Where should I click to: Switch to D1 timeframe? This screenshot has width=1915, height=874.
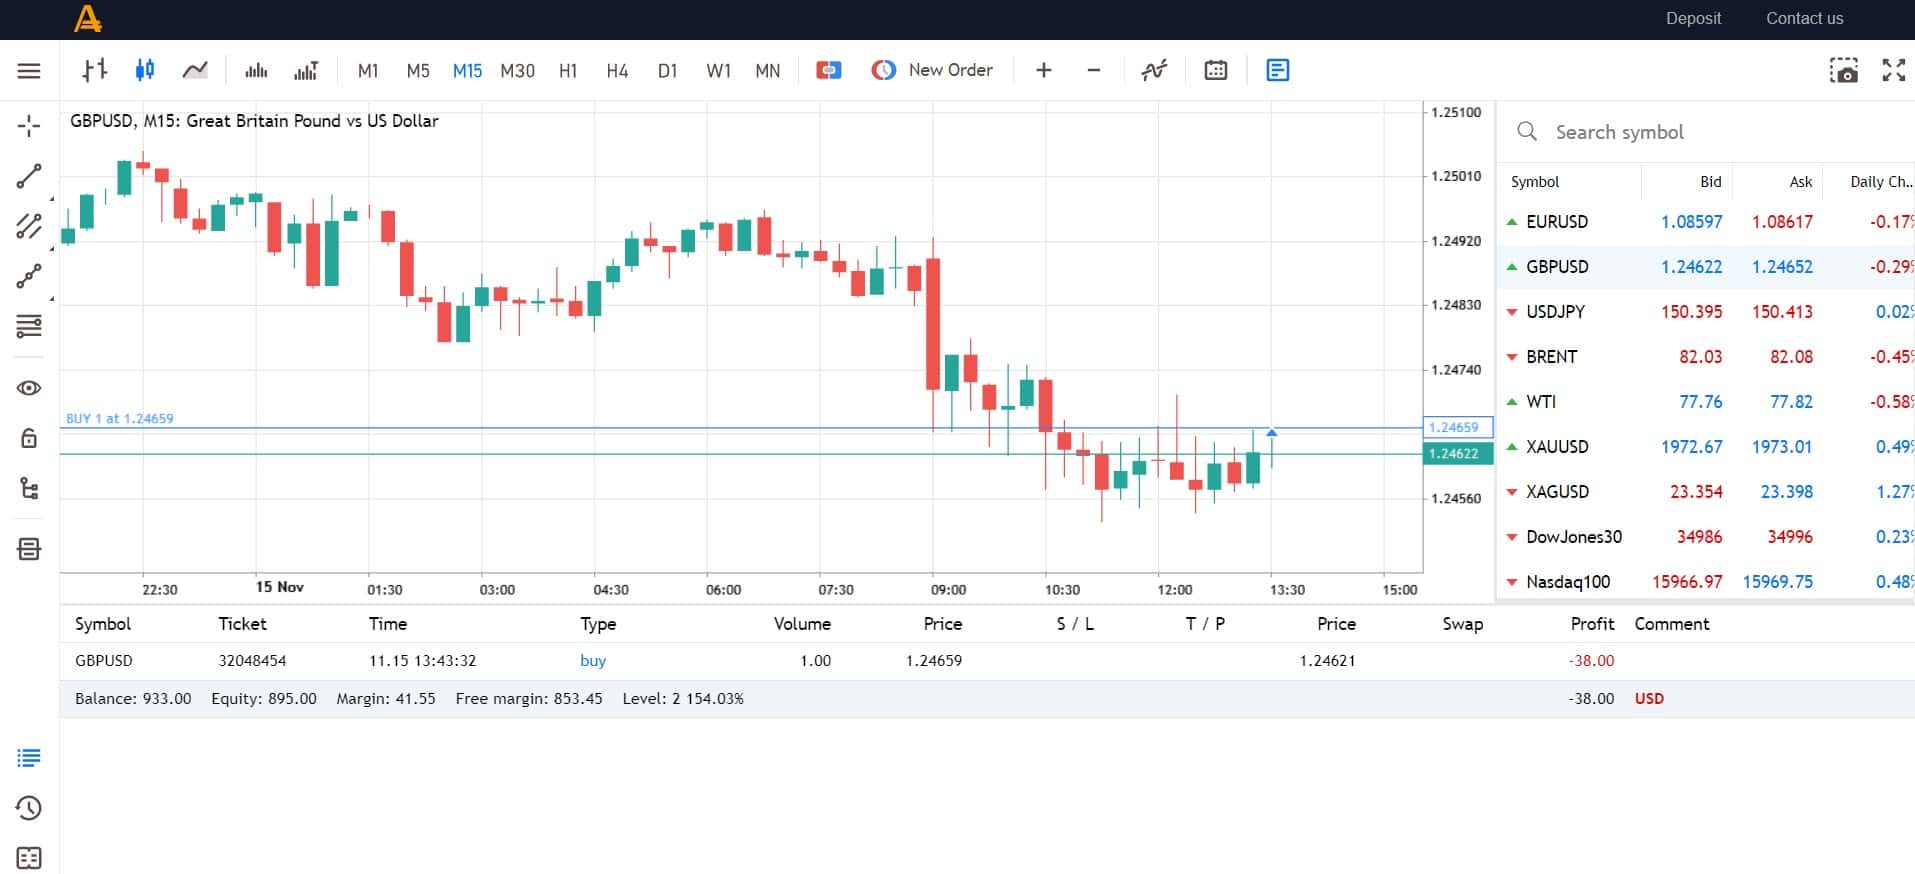pos(667,71)
